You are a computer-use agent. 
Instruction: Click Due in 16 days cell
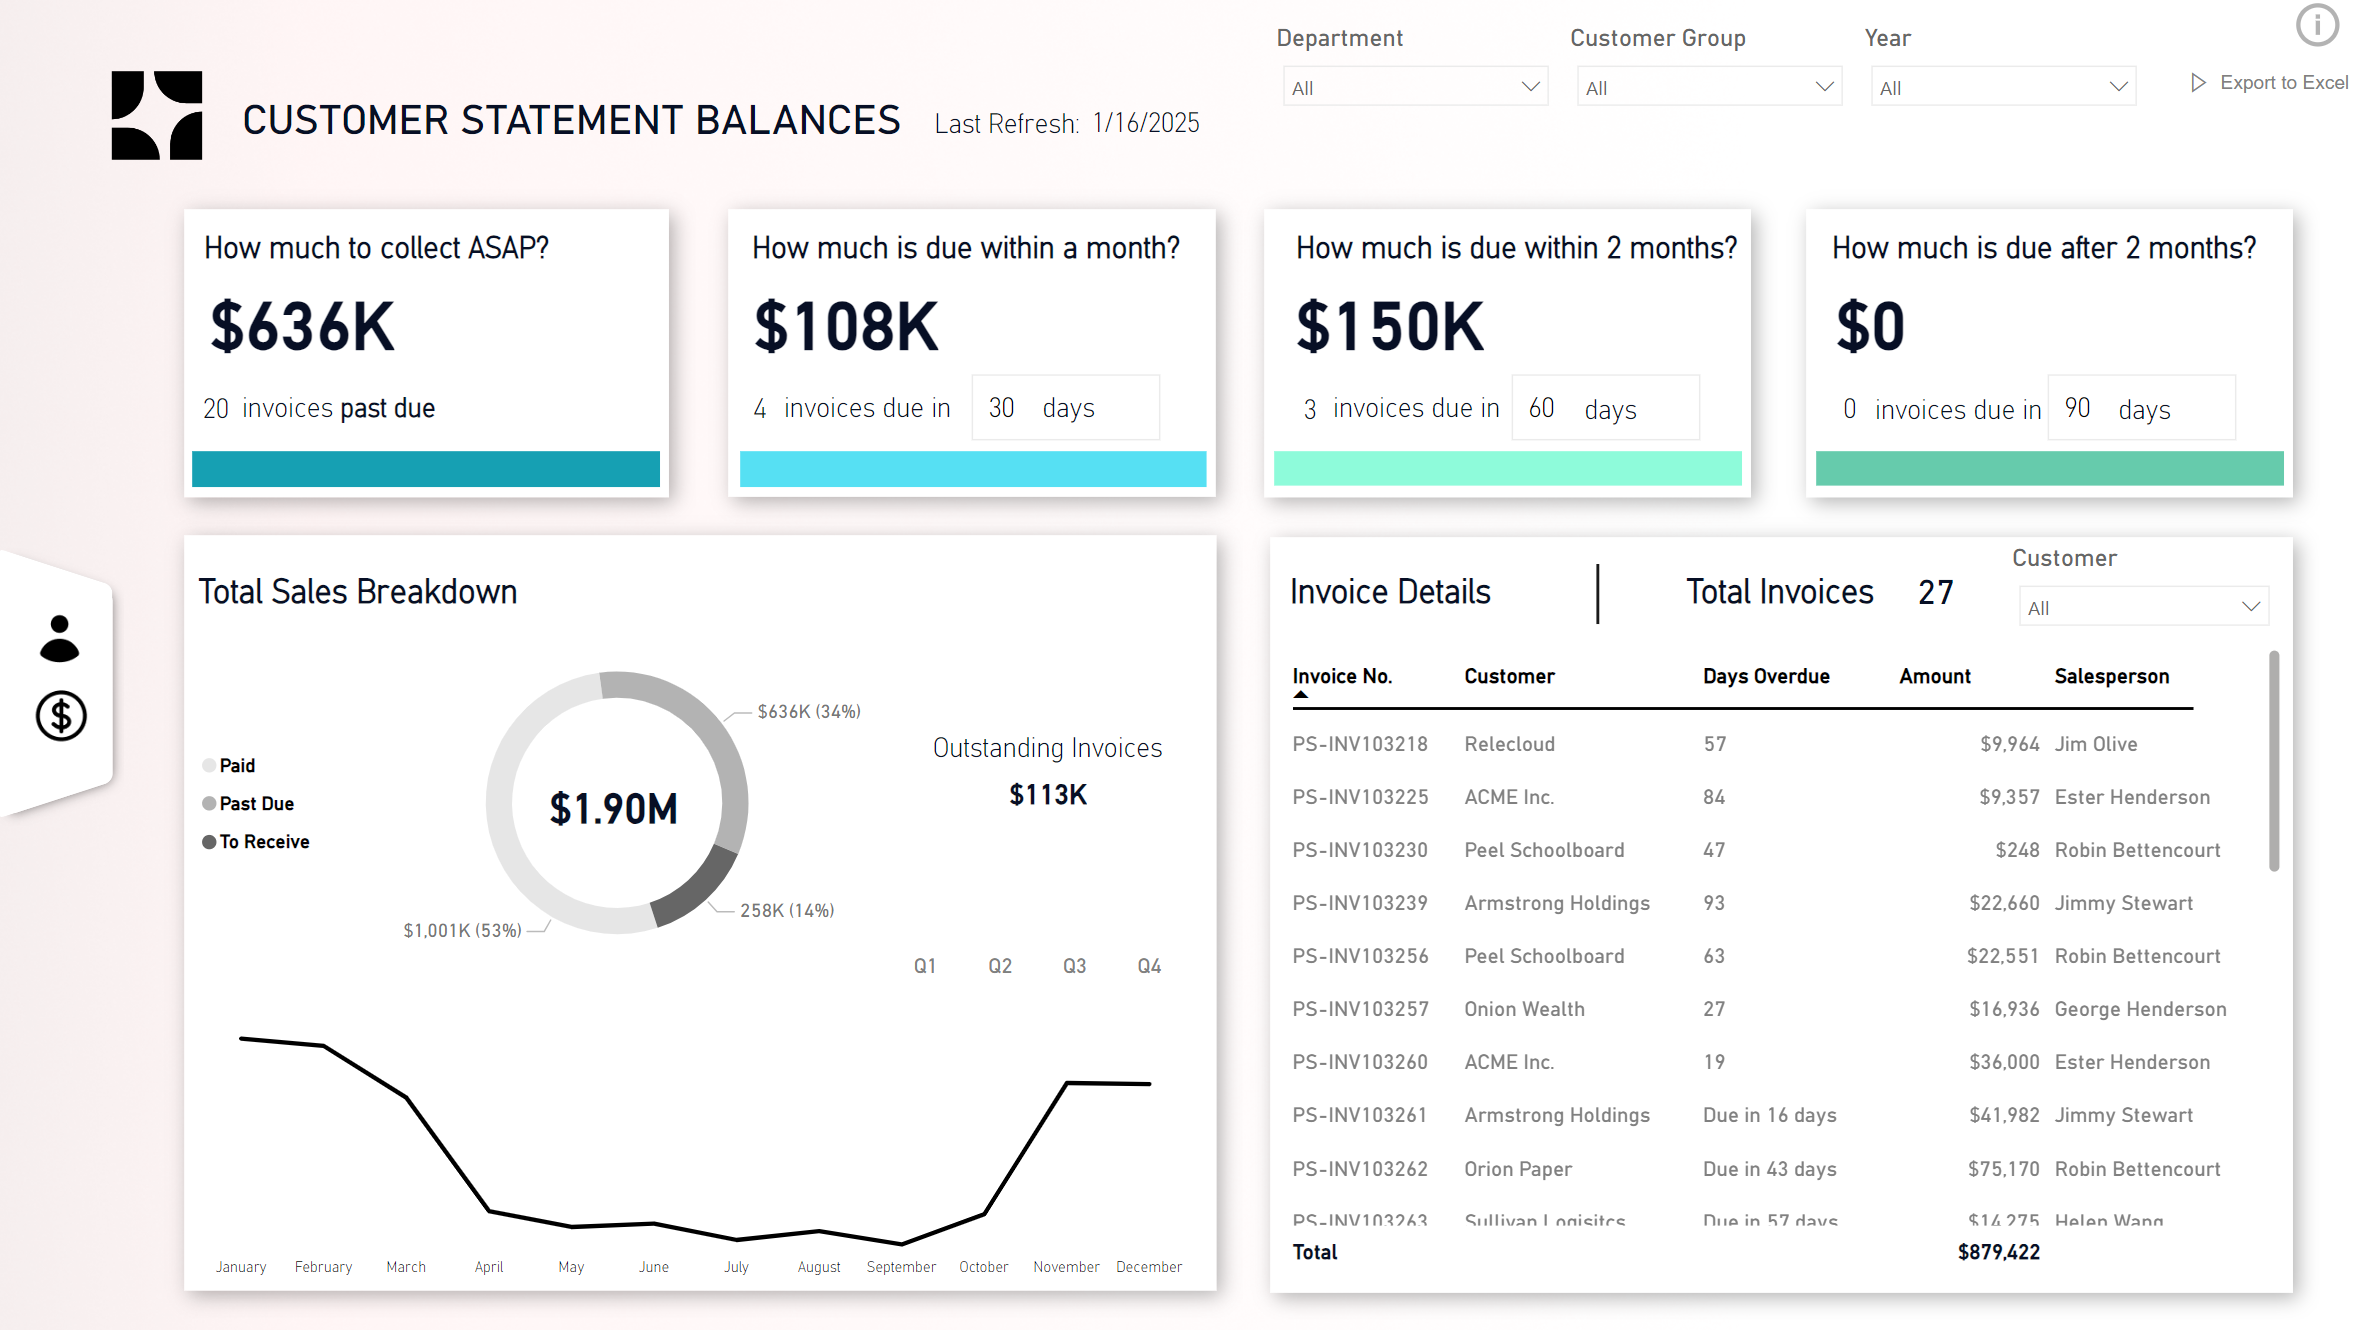pos(1770,1115)
